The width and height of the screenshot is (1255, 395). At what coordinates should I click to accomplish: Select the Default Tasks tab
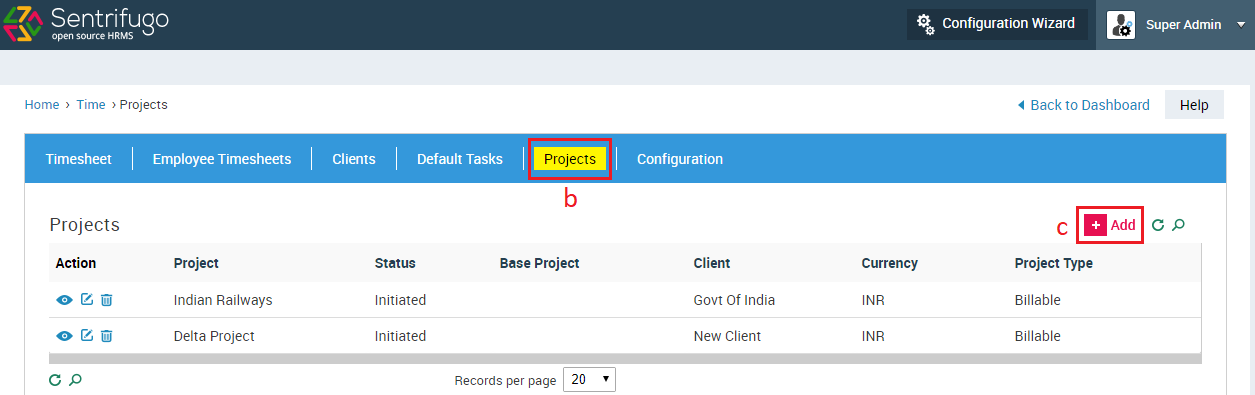tap(460, 159)
